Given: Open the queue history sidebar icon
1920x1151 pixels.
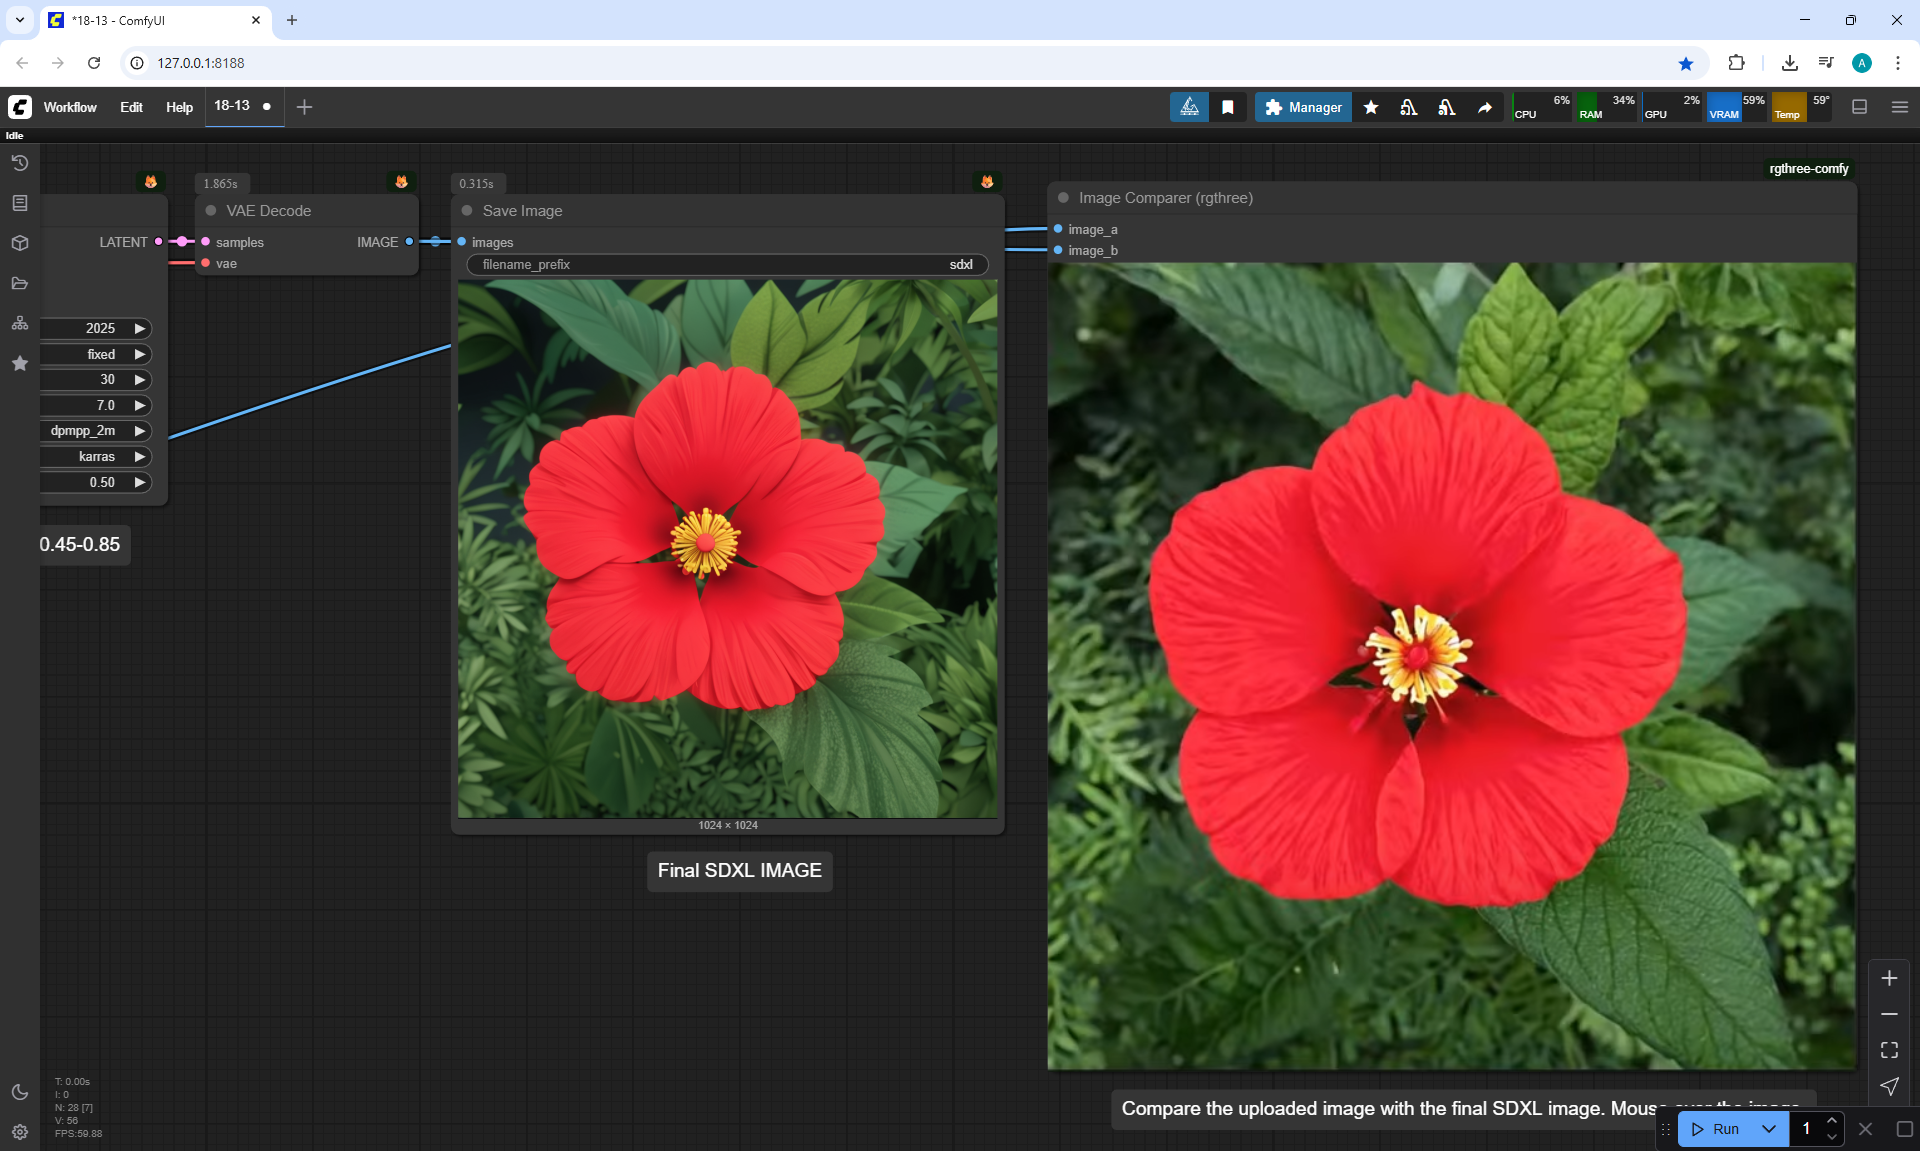Looking at the screenshot, I should [19, 163].
